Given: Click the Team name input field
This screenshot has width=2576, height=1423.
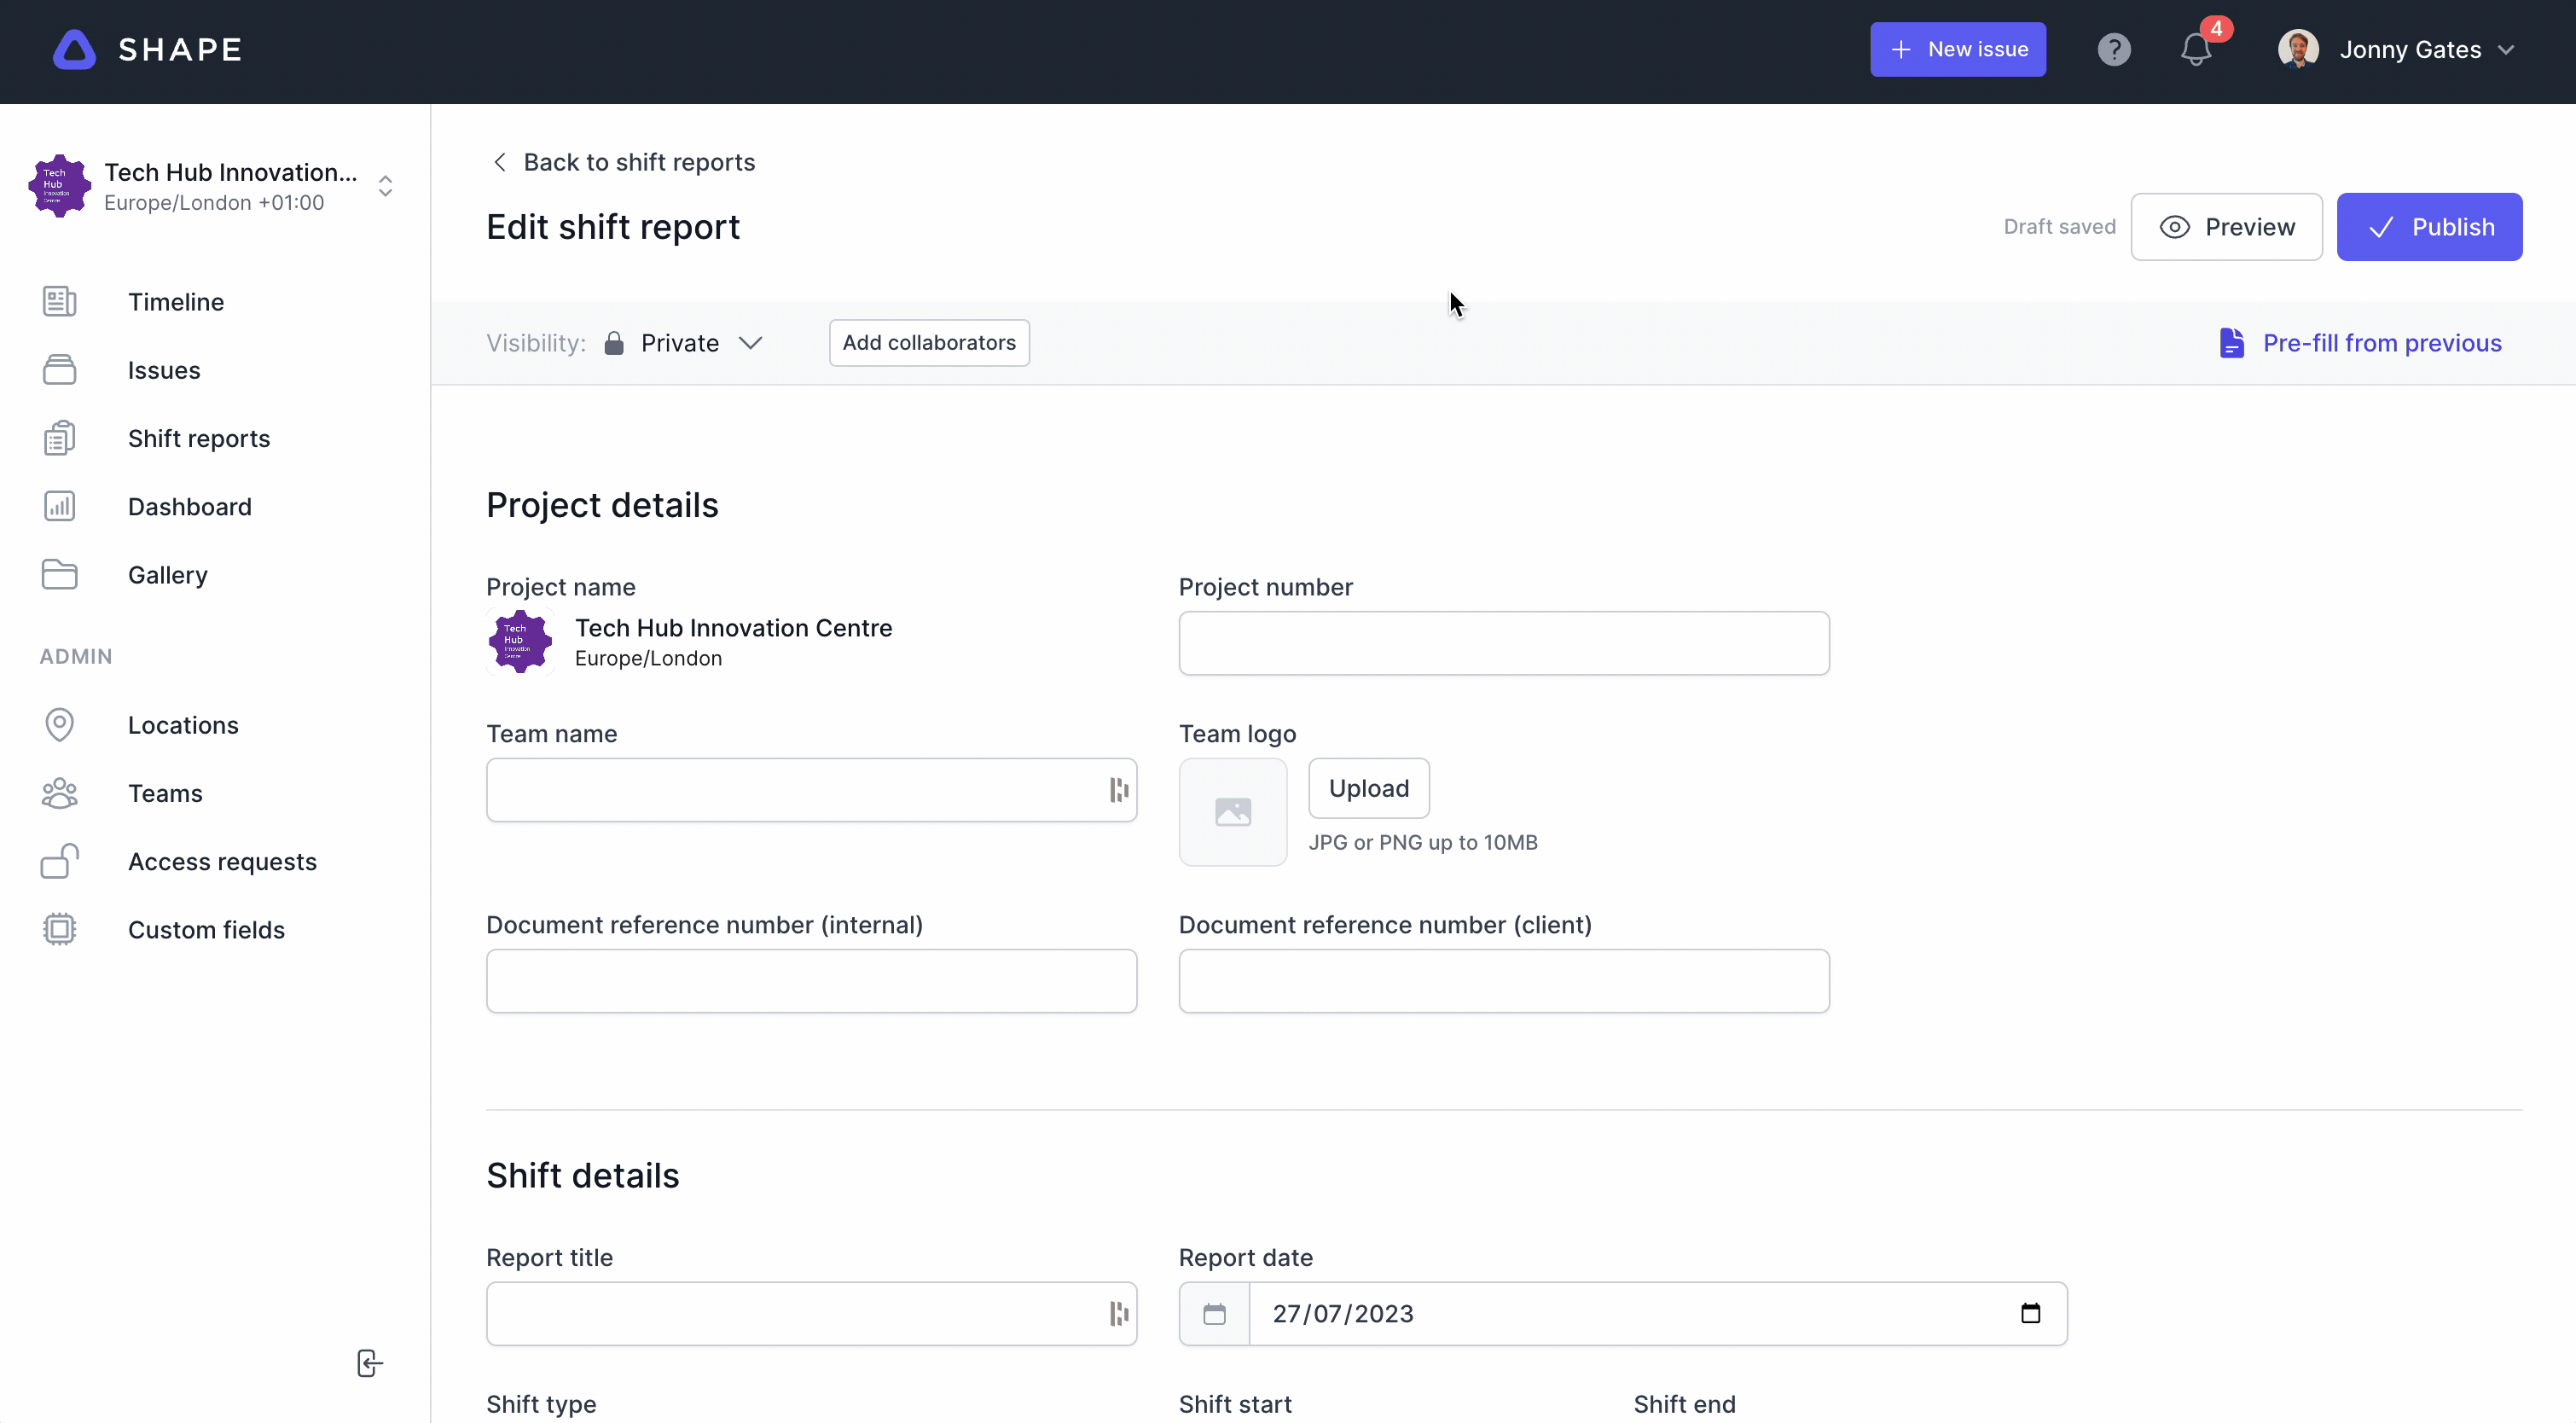Looking at the screenshot, I should click(x=811, y=790).
